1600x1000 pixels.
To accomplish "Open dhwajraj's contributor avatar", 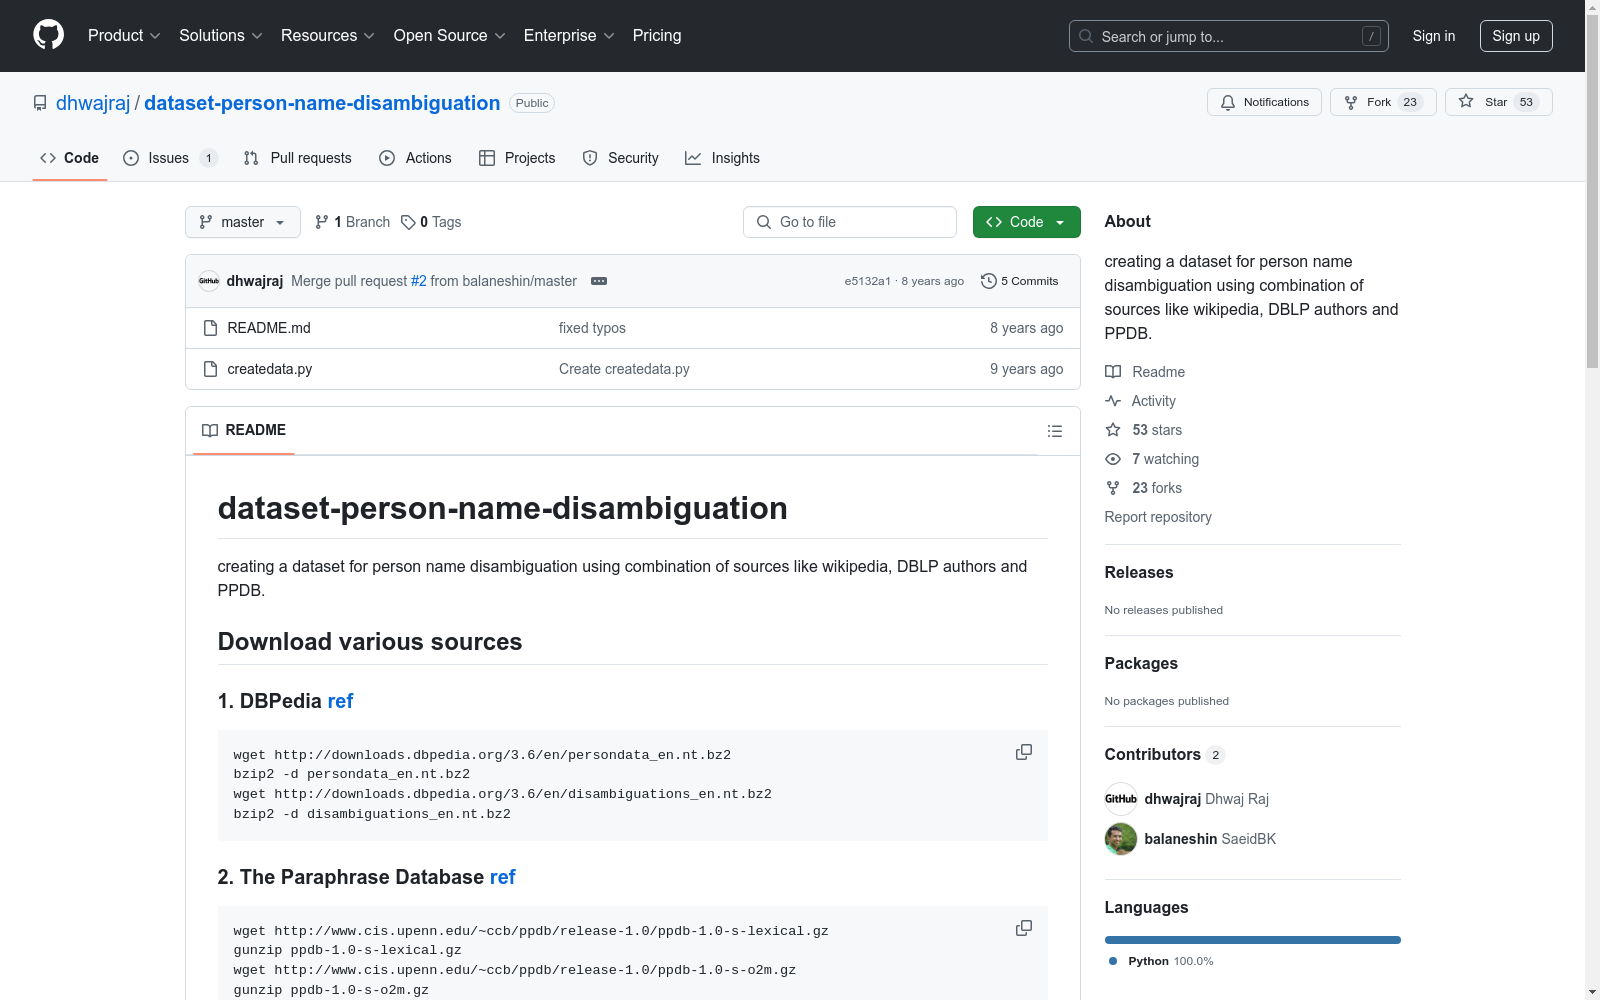I will pyautogui.click(x=1121, y=799).
